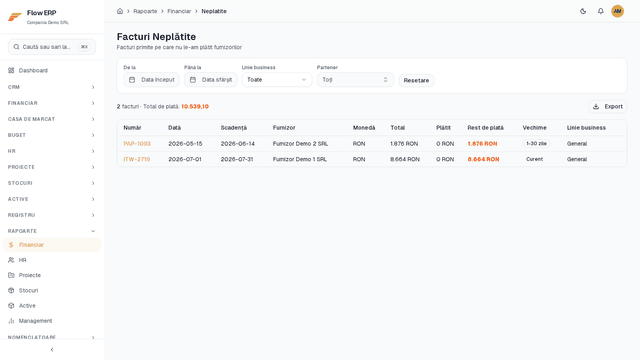Image resolution: width=640 pixels, height=360 pixels.
Task: Expand the CRM sidebar section
Action: pos(52,87)
